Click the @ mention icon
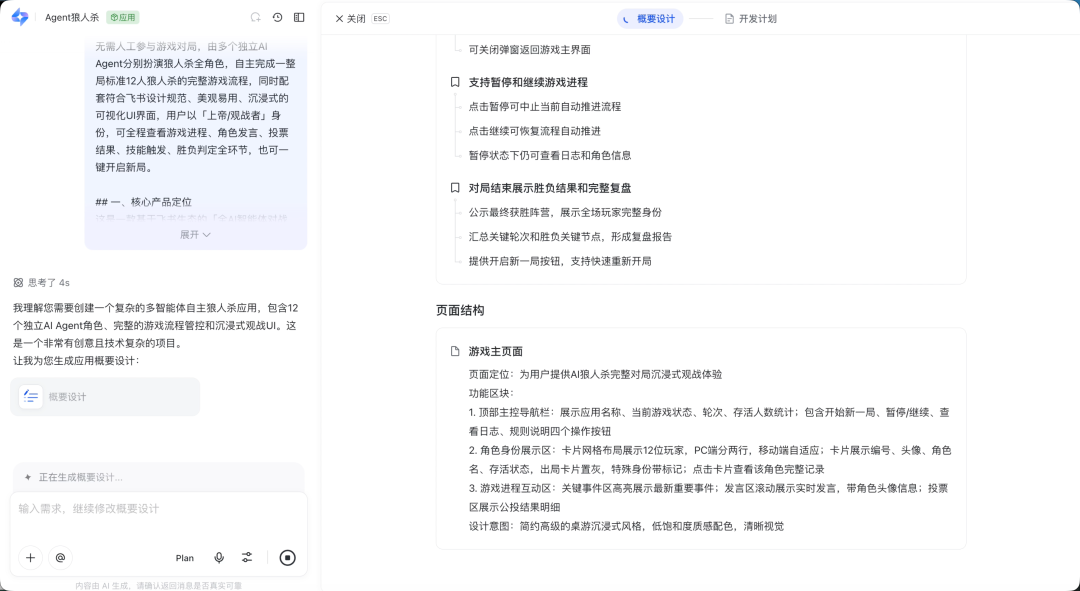This screenshot has width=1080, height=591. 60,558
